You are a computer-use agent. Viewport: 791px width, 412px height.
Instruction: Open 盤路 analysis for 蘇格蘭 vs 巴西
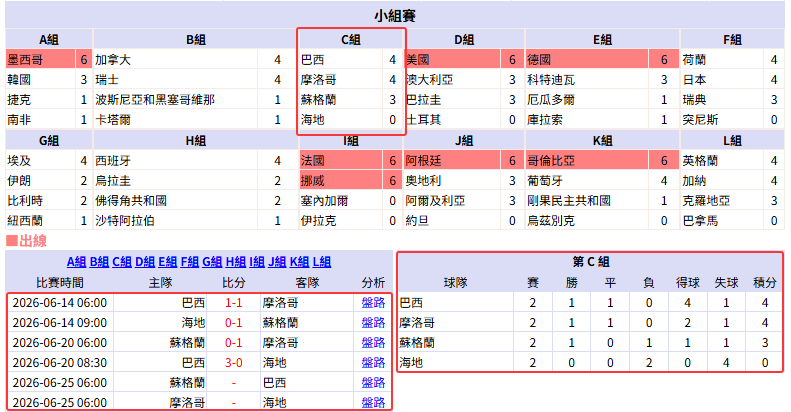click(373, 383)
